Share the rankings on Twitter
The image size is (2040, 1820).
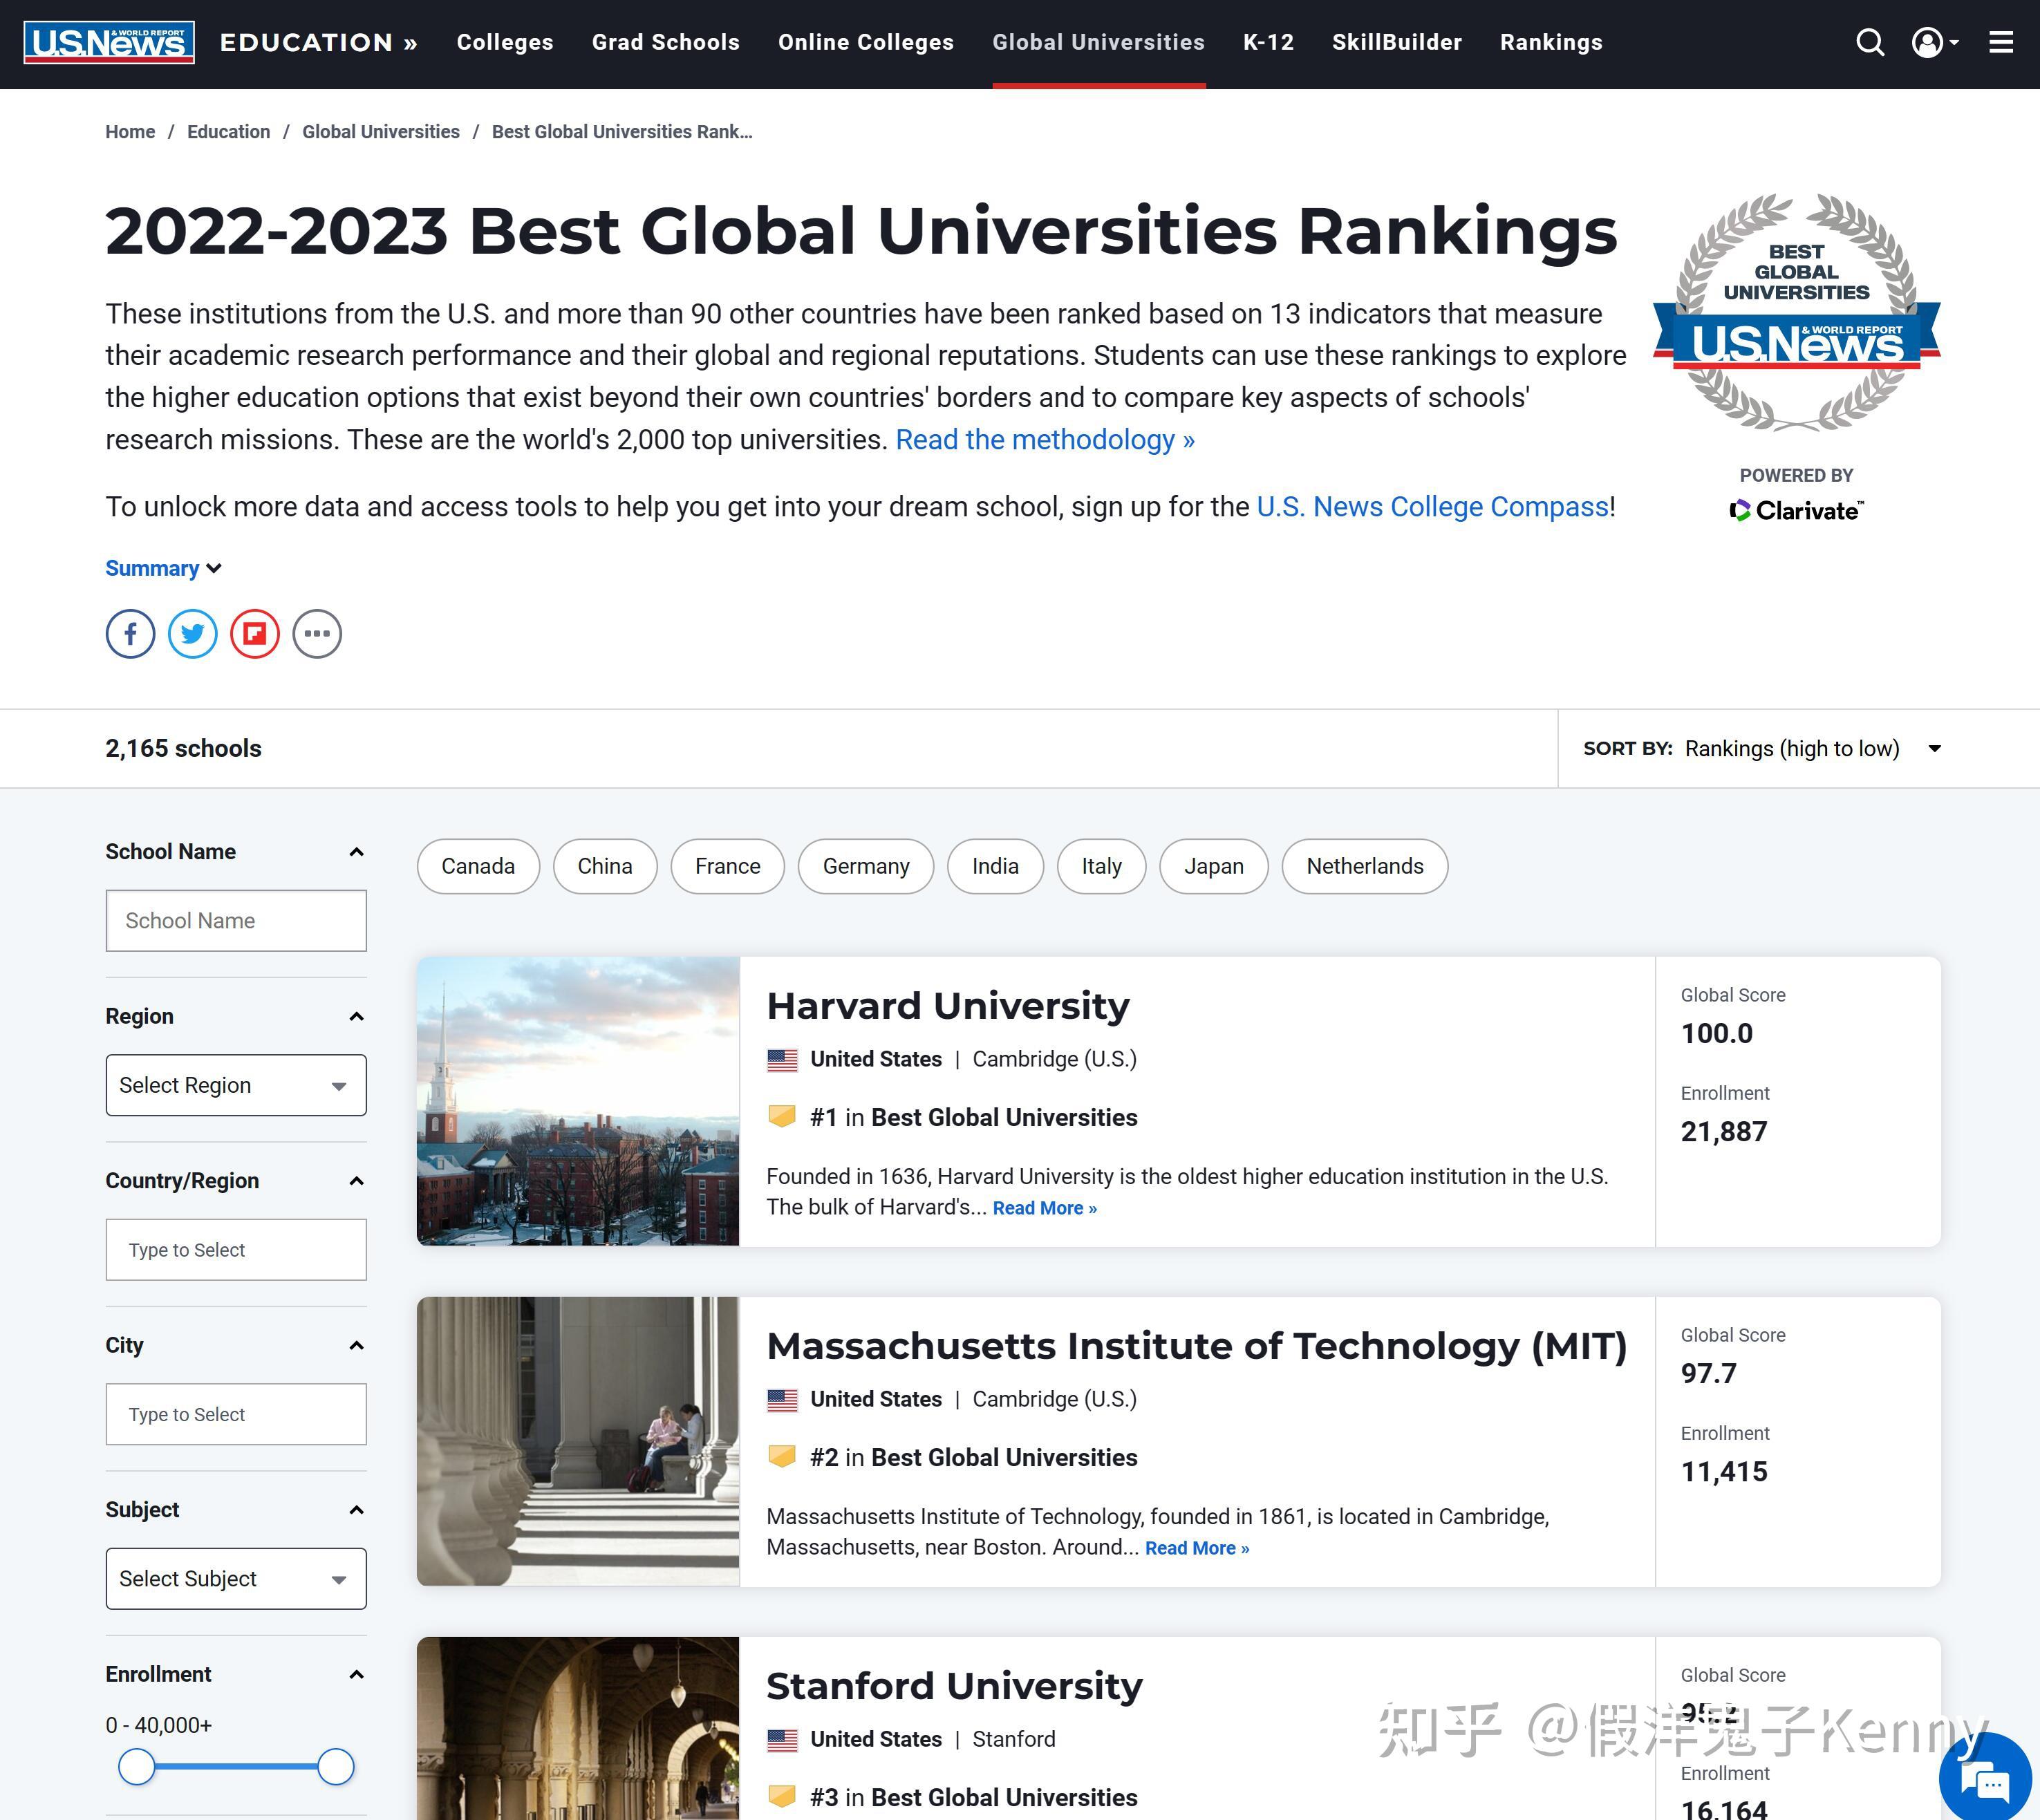click(192, 633)
